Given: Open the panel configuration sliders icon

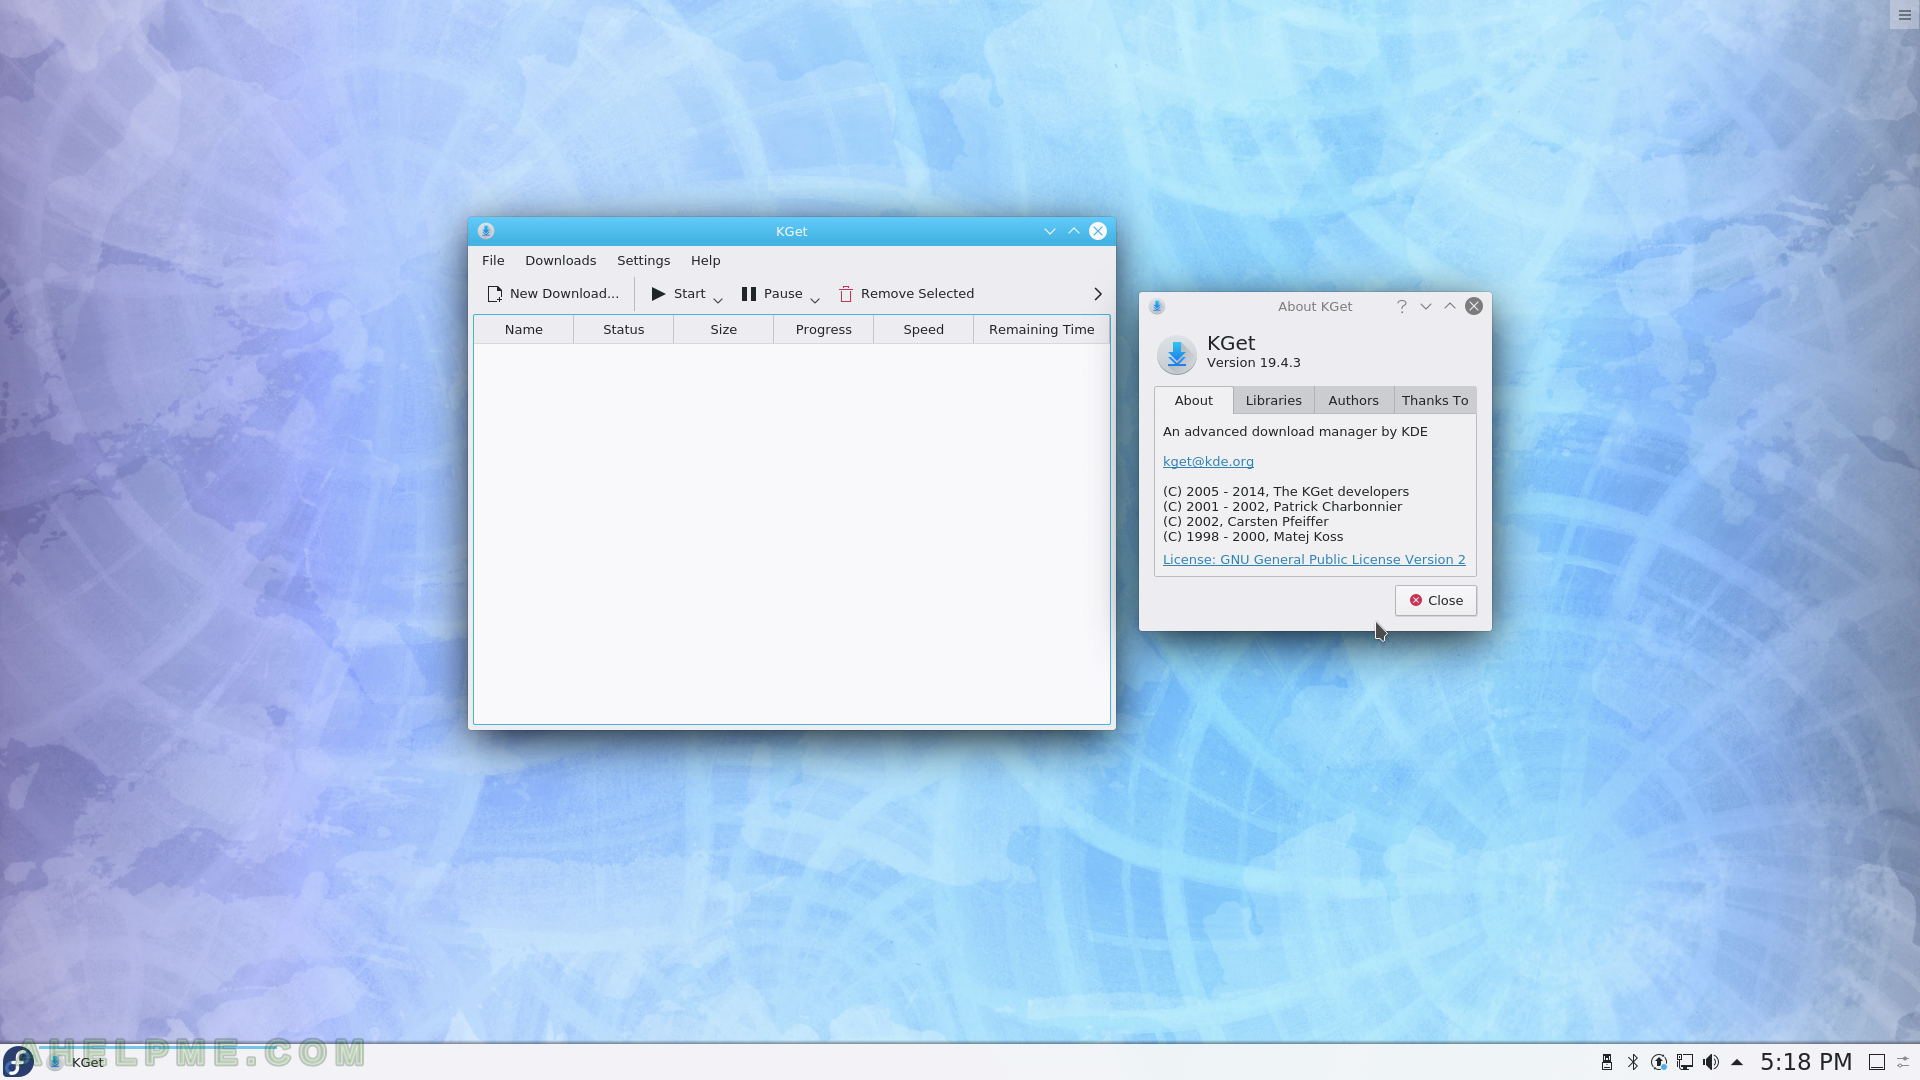Looking at the screenshot, I should [1904, 1062].
